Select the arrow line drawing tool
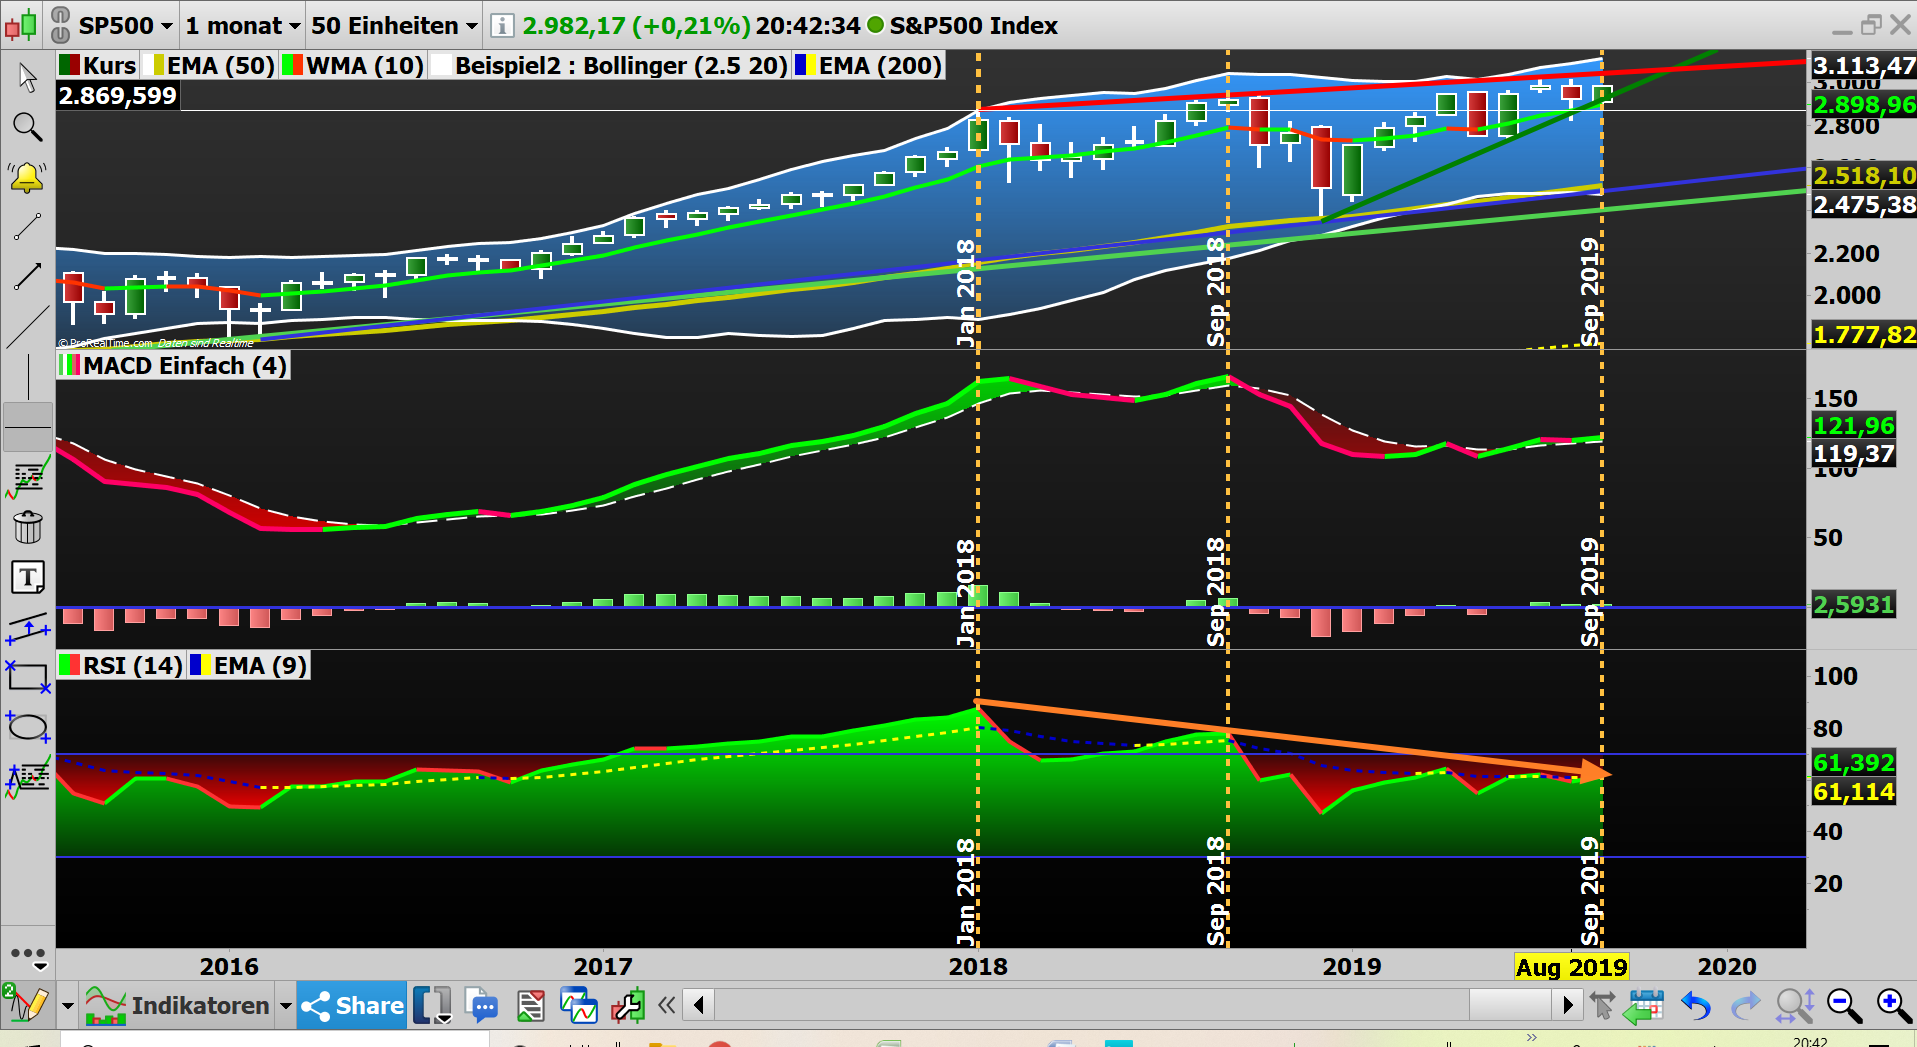The image size is (1917, 1047). point(27,276)
